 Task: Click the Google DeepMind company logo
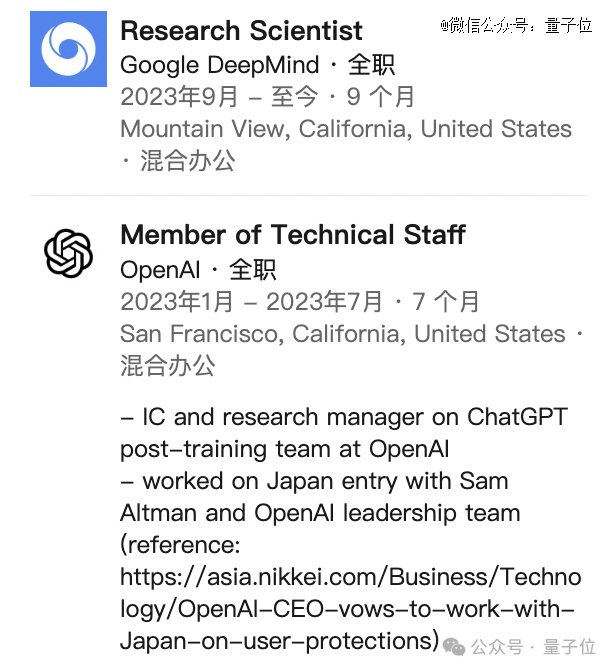coord(68,49)
